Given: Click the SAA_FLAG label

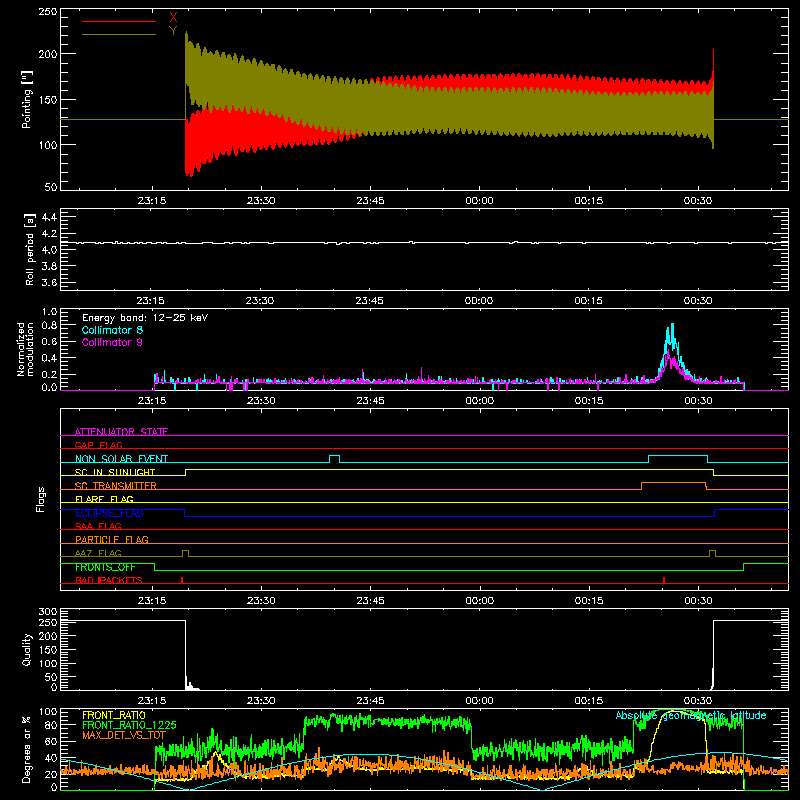Looking at the screenshot, I should click(x=98, y=526).
